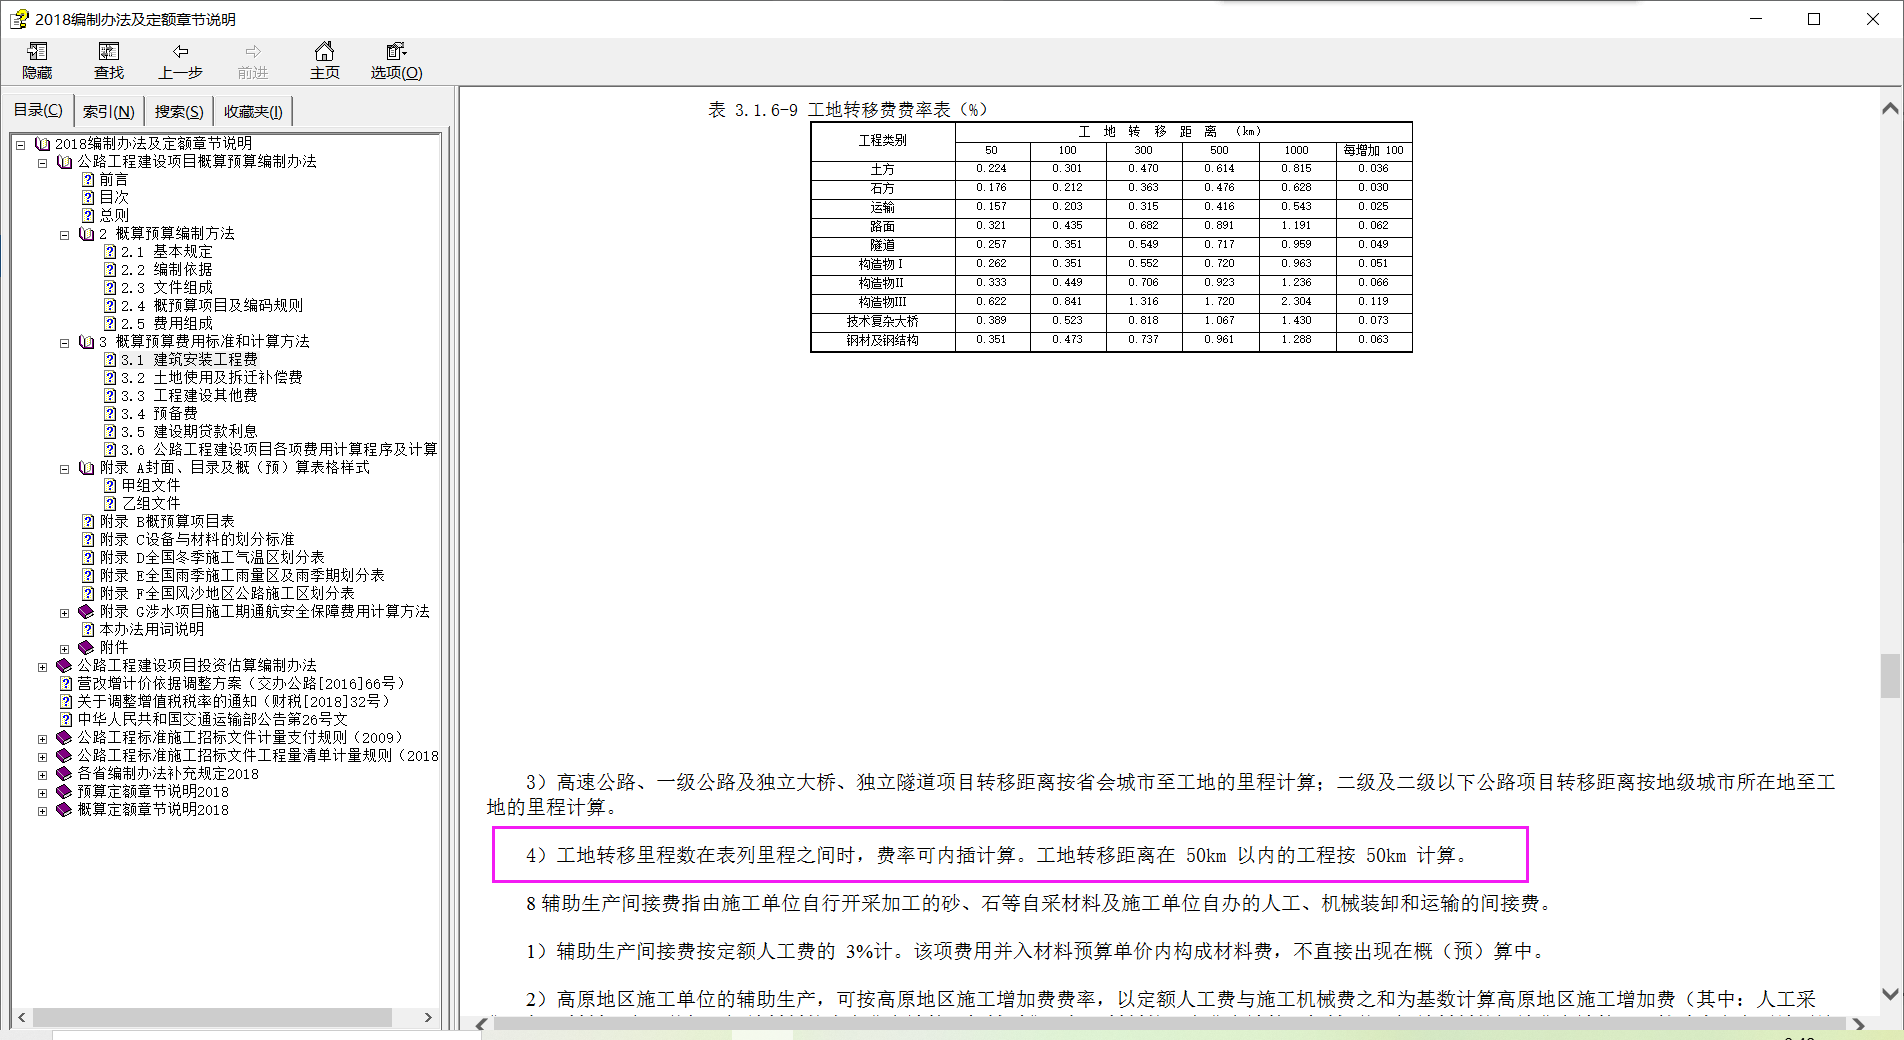
Task: Click the purple book icon for 附件
Action: 87,648
